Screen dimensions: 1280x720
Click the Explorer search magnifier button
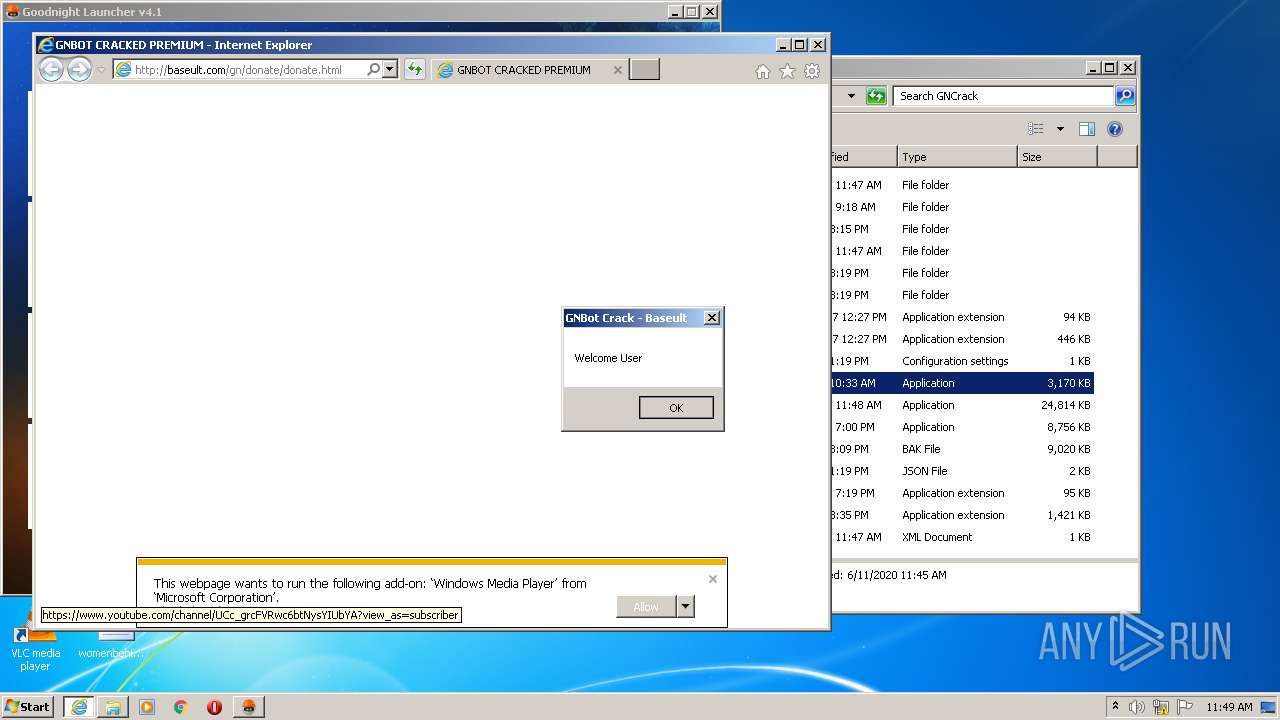pyautogui.click(x=1125, y=96)
